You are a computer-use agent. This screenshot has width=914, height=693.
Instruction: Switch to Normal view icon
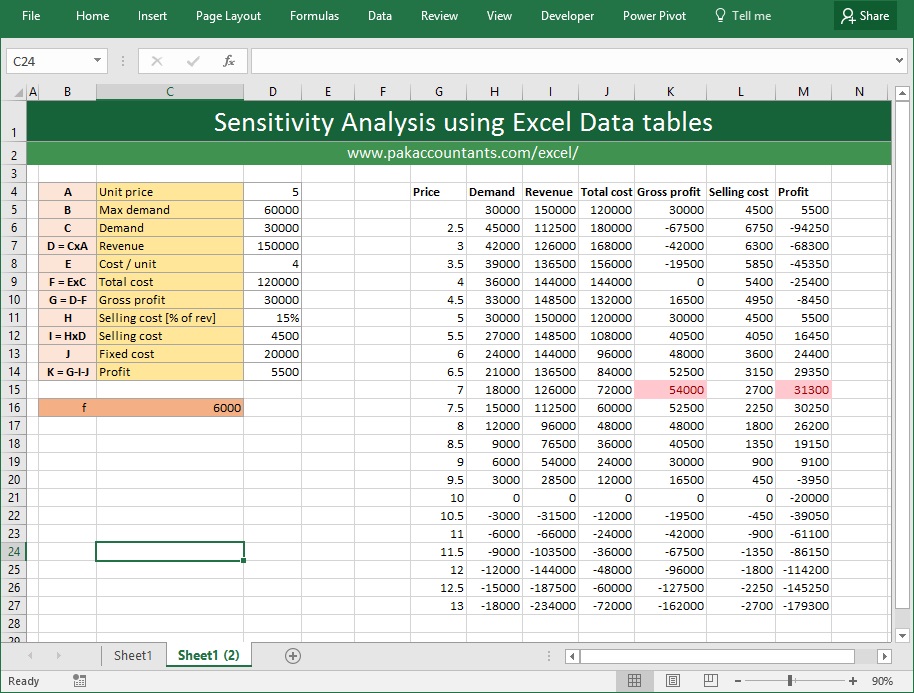(634, 680)
